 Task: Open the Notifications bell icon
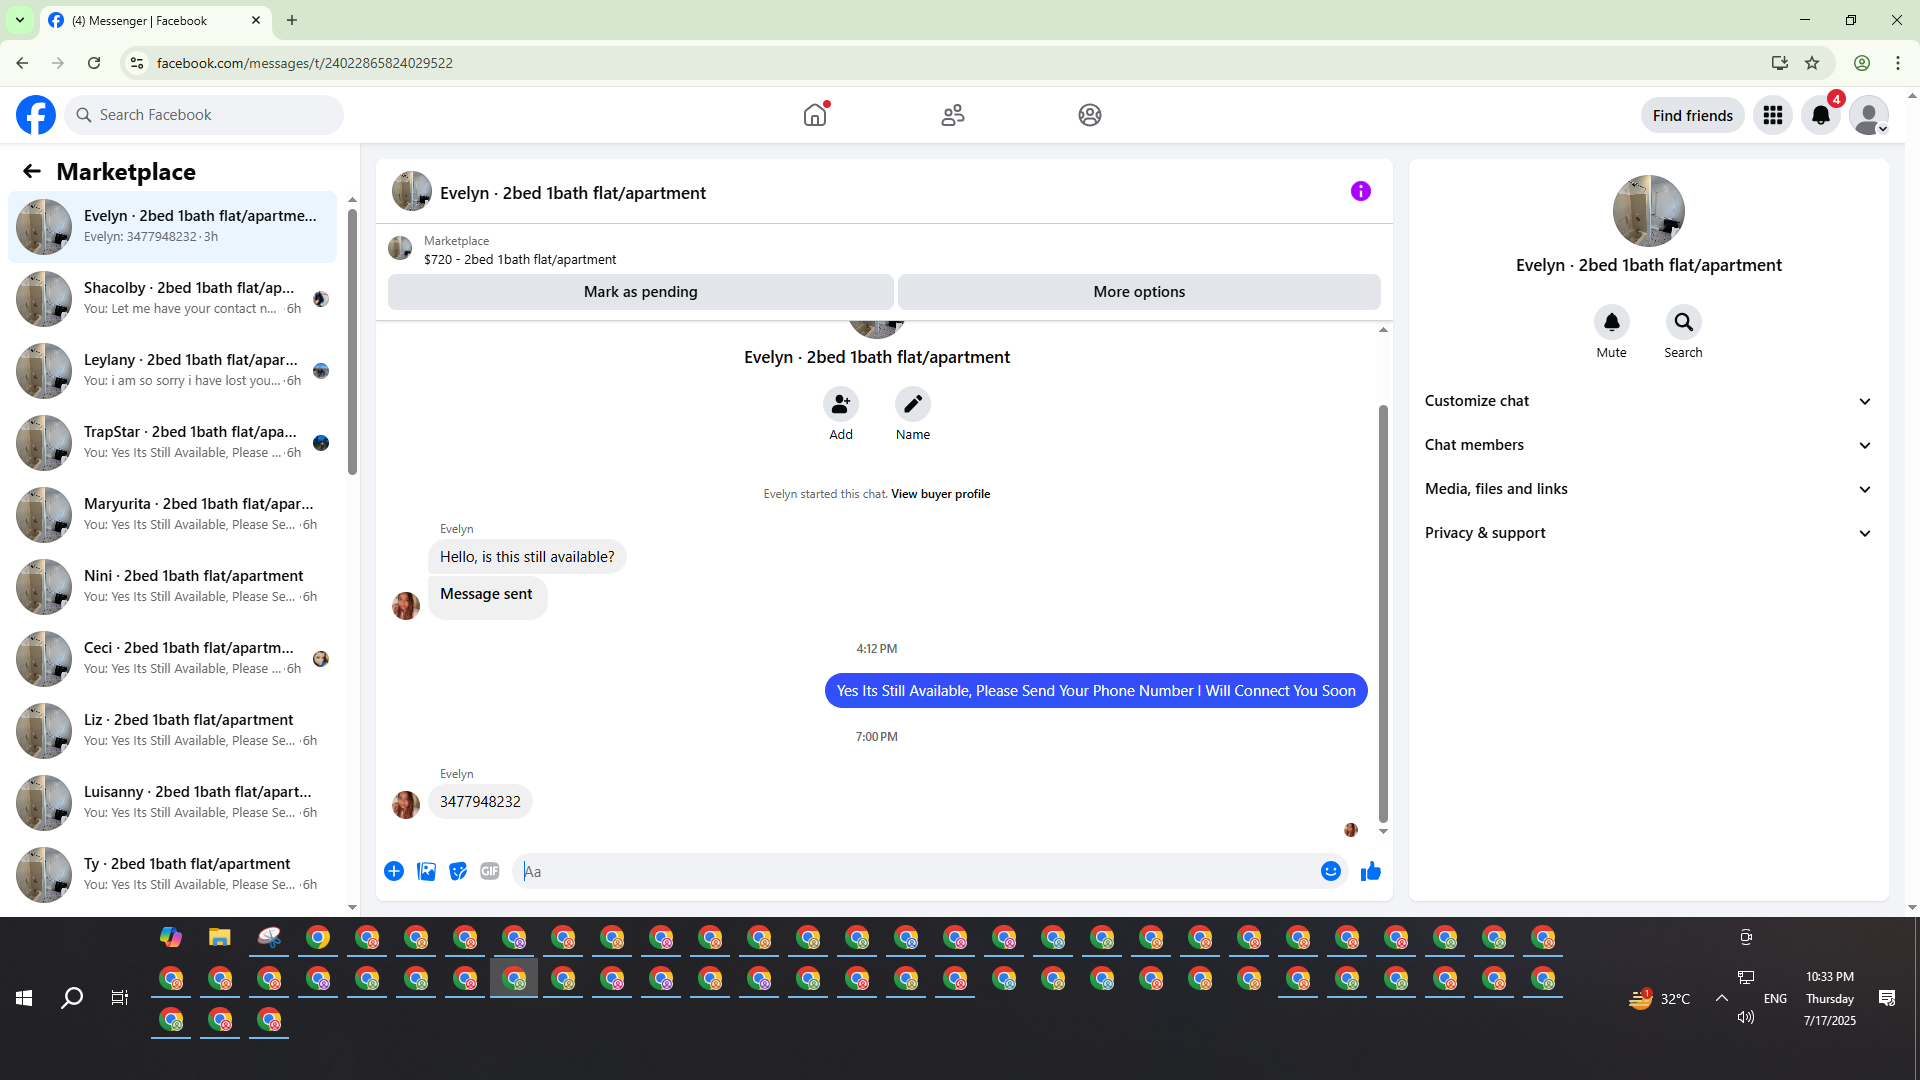(1821, 115)
